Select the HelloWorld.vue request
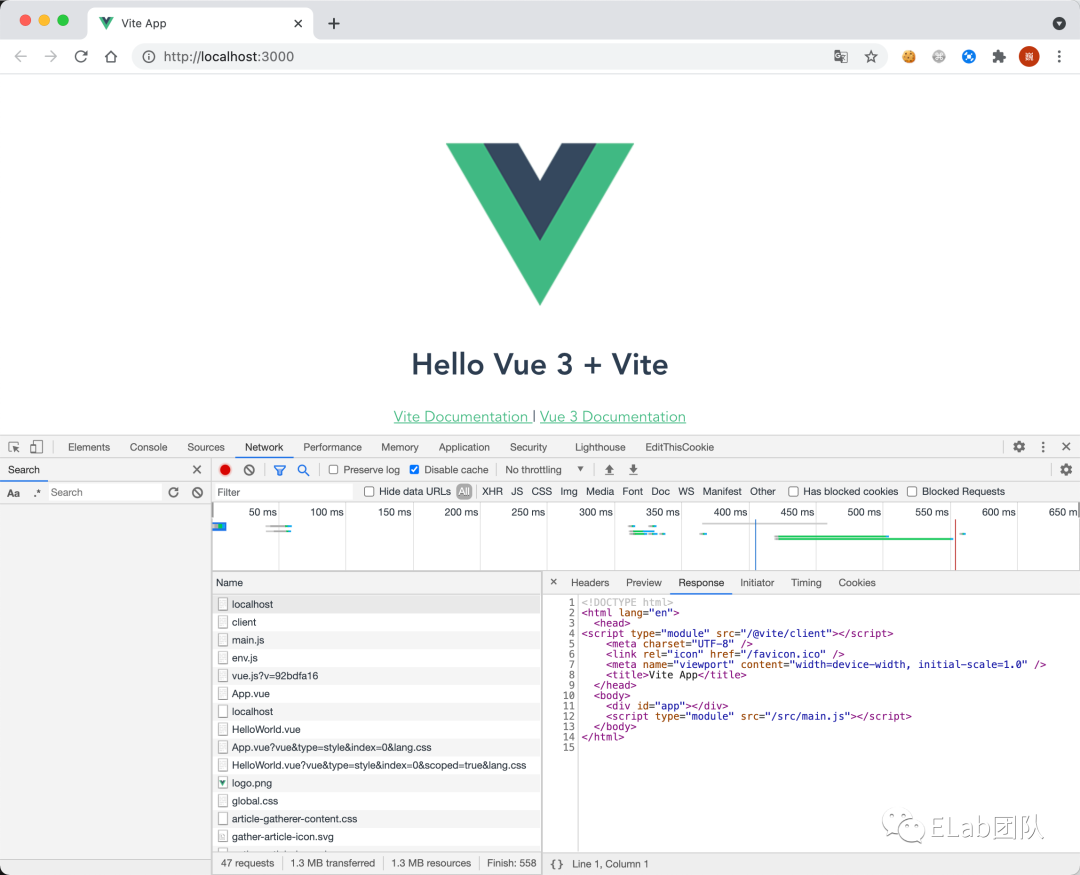Screen dimensions: 1080x875 377,730
